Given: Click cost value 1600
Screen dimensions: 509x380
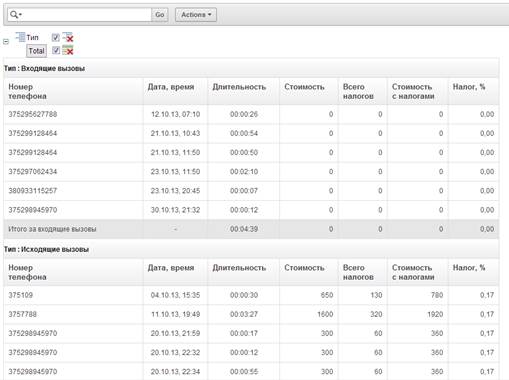Looking at the screenshot, I should [325, 314].
